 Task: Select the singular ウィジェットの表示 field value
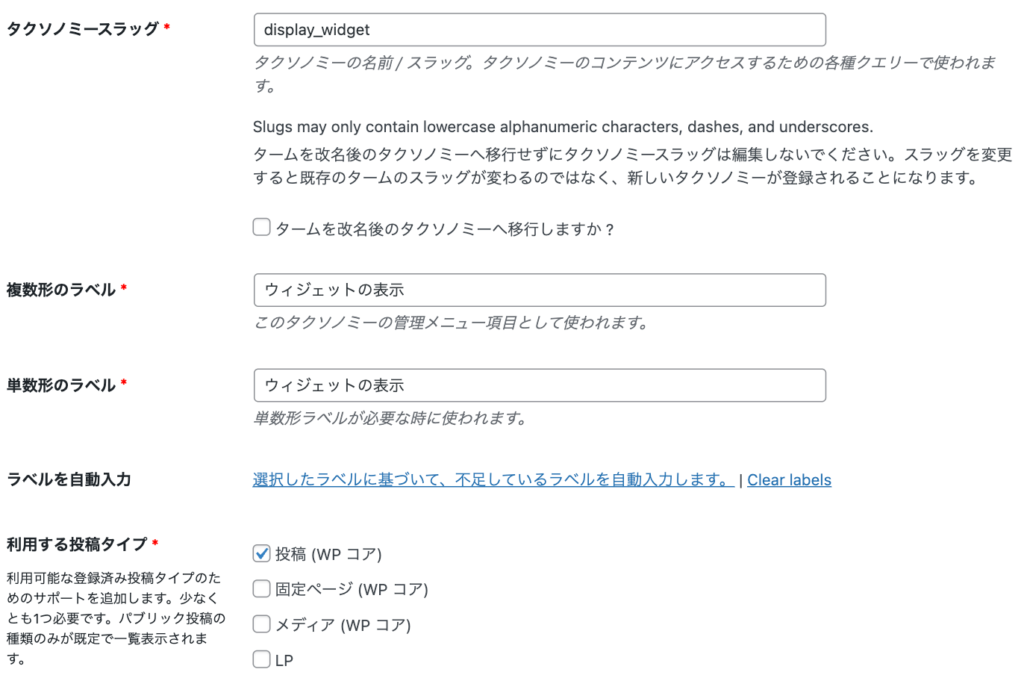click(330, 385)
